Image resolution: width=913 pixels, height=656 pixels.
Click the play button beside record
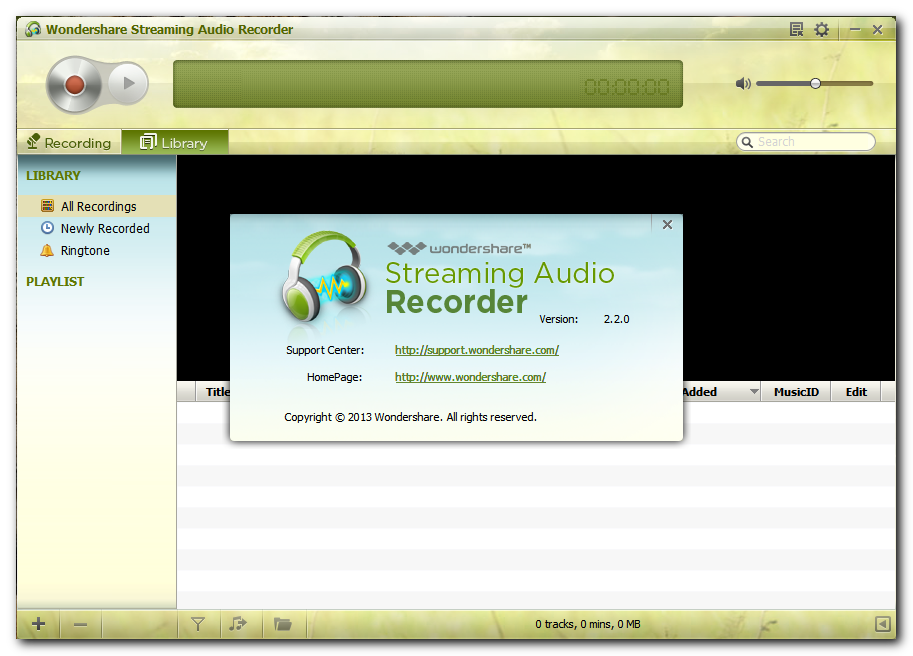click(x=129, y=84)
